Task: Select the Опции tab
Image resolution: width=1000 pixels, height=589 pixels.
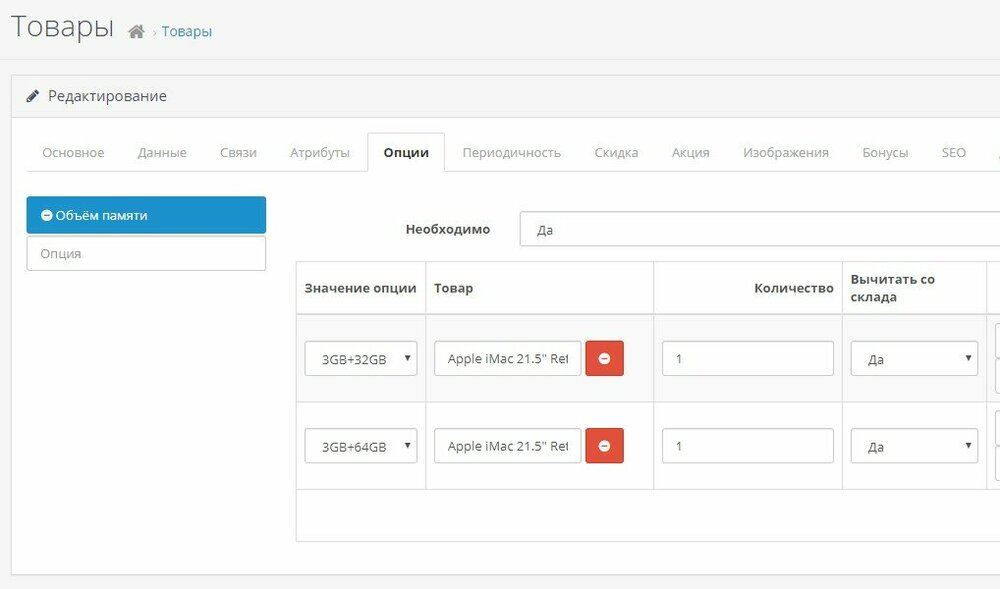Action: click(x=406, y=153)
